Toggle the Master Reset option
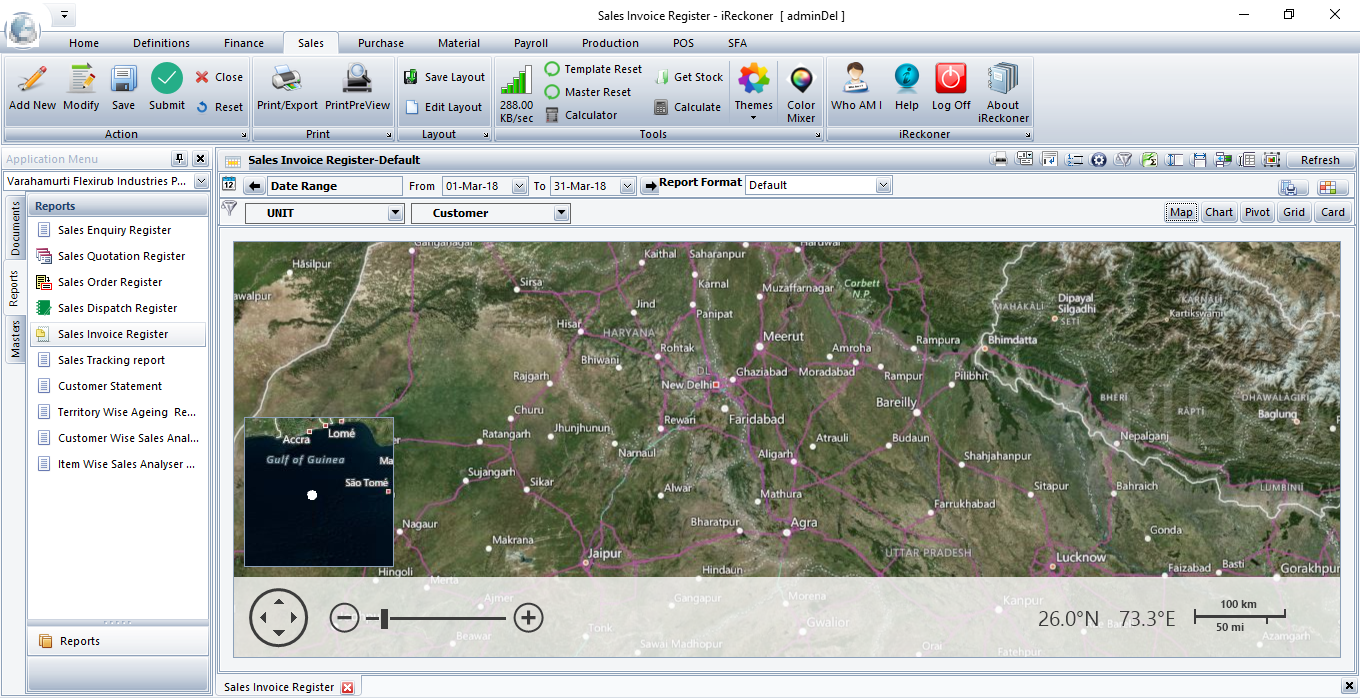This screenshot has width=1360, height=698. pyautogui.click(x=552, y=92)
